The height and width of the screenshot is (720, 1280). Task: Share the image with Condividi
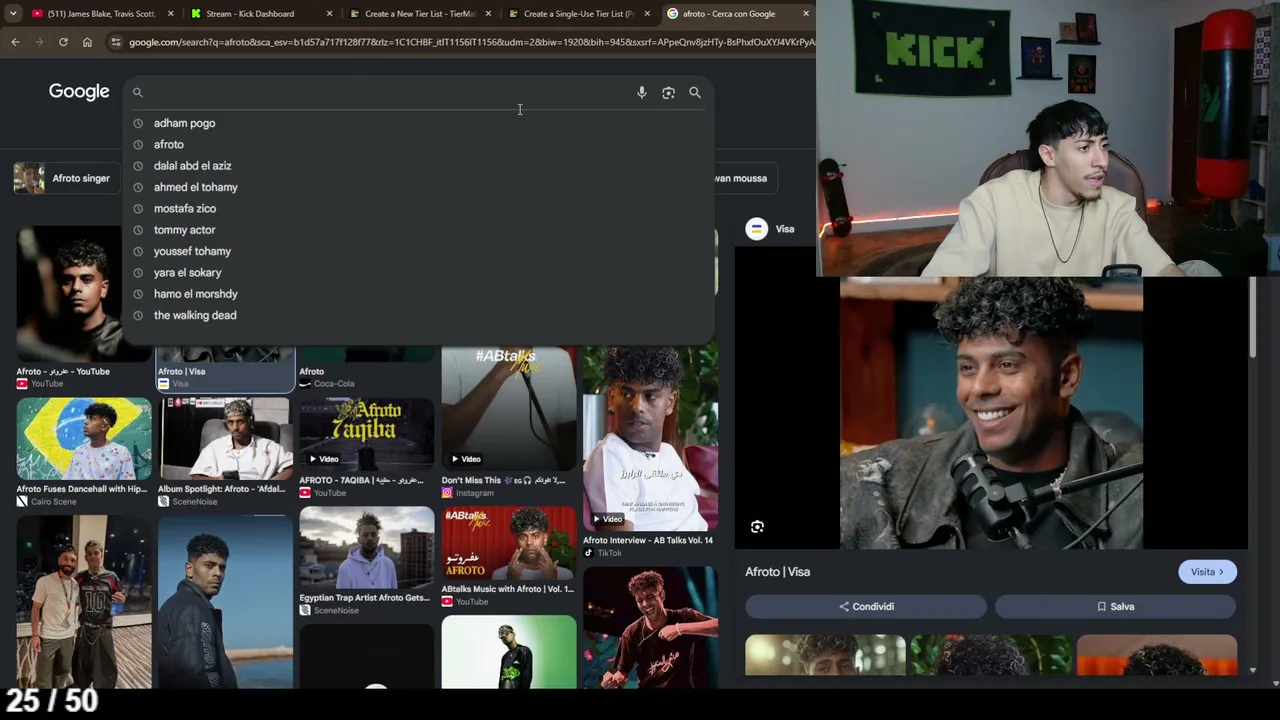pos(866,606)
